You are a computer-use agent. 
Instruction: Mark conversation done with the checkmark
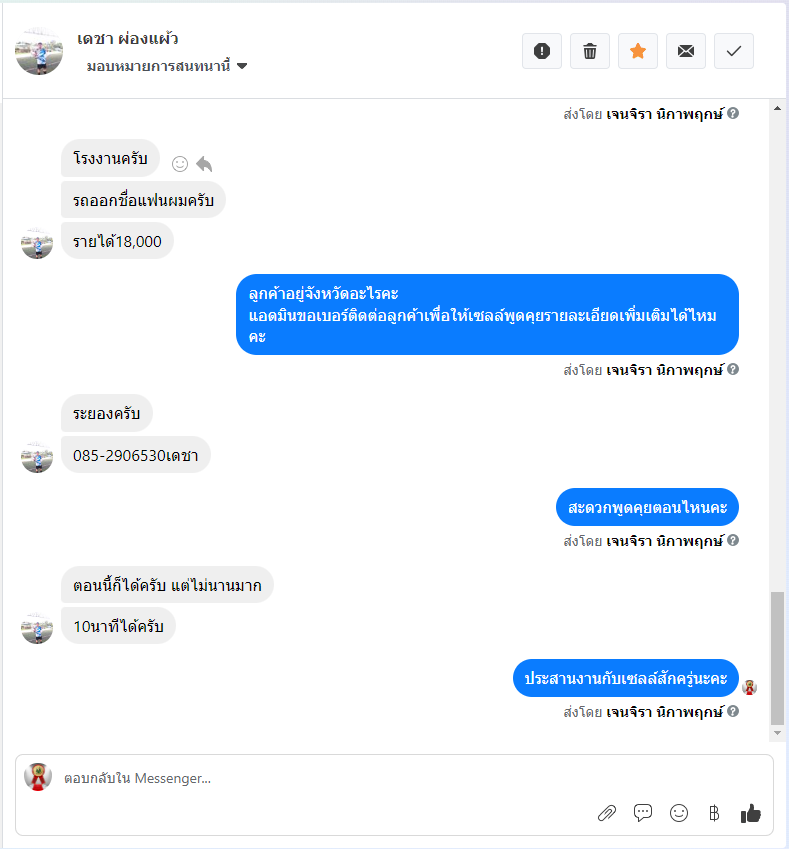pyautogui.click(x=734, y=51)
